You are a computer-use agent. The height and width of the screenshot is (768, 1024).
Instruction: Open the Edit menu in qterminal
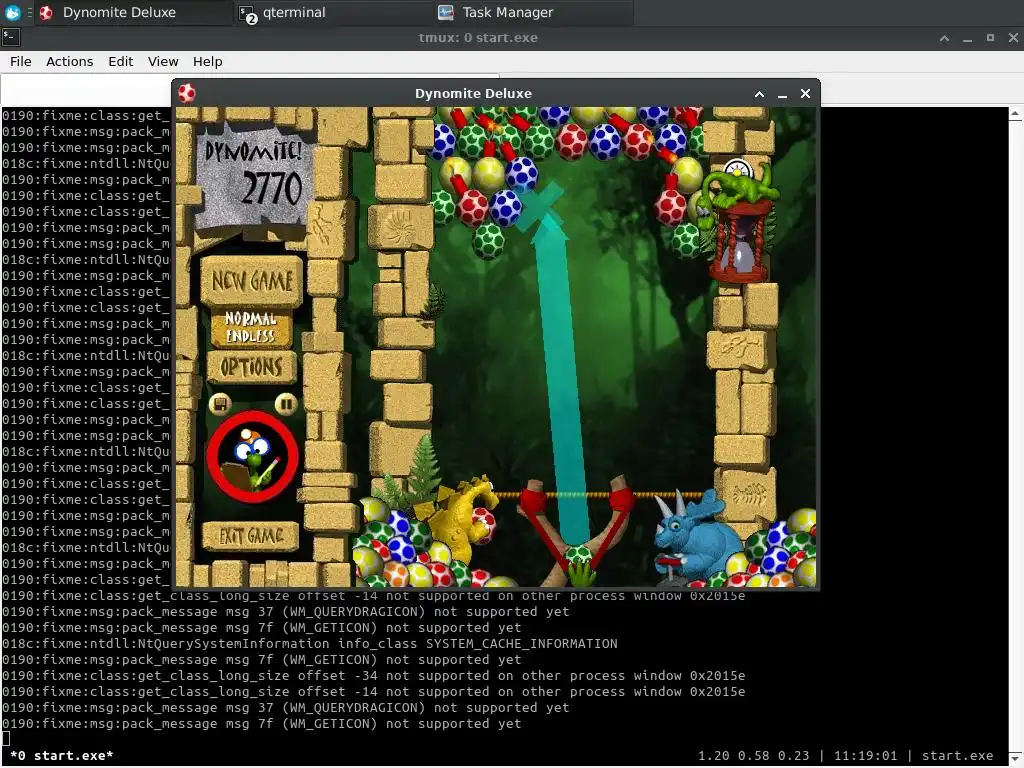pyautogui.click(x=120, y=61)
